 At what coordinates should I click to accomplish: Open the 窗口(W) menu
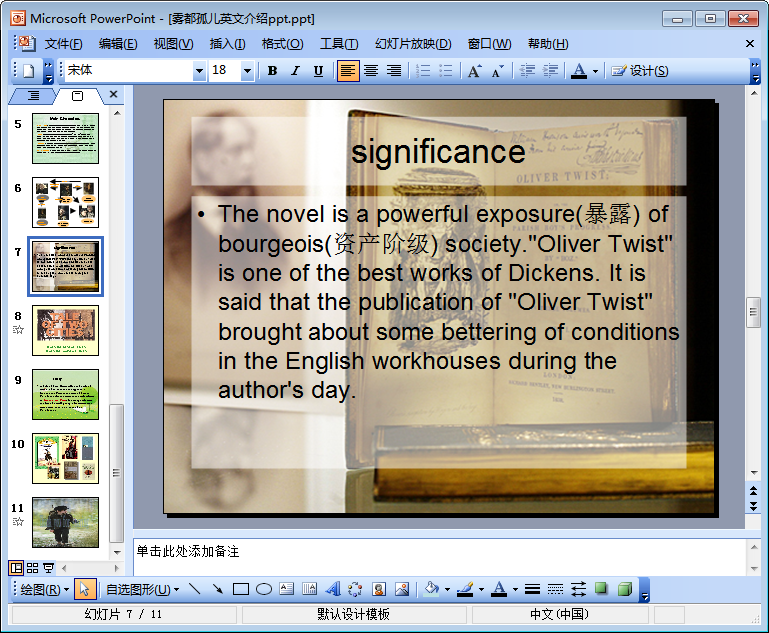click(489, 44)
